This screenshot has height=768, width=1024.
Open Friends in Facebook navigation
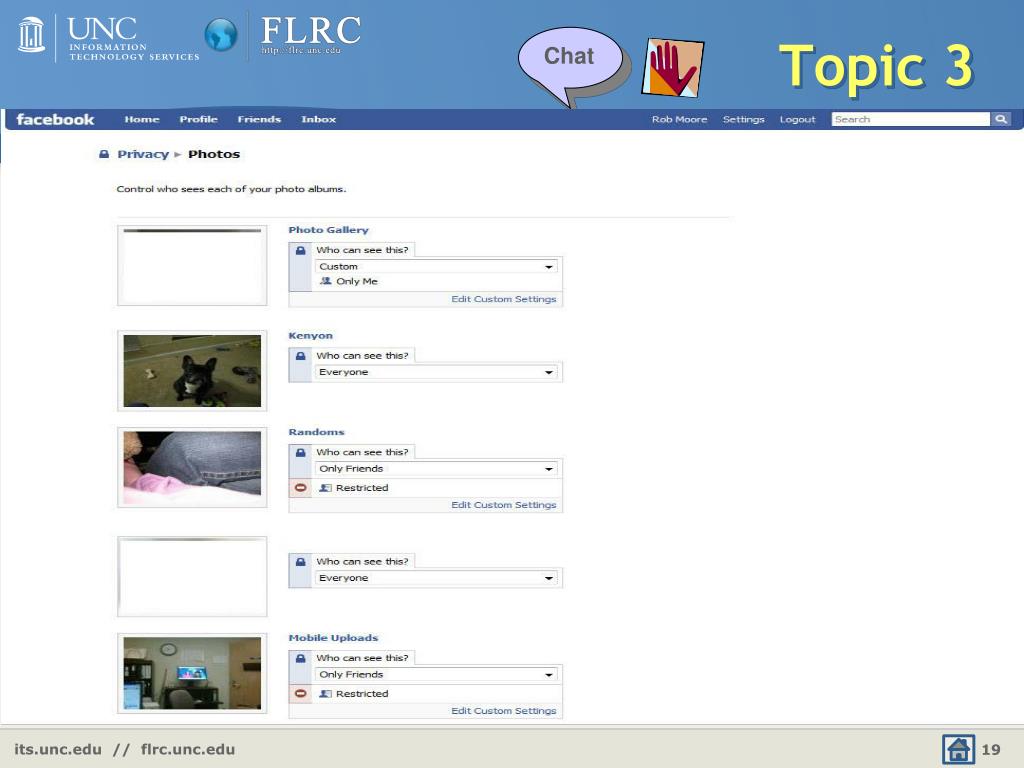259,119
